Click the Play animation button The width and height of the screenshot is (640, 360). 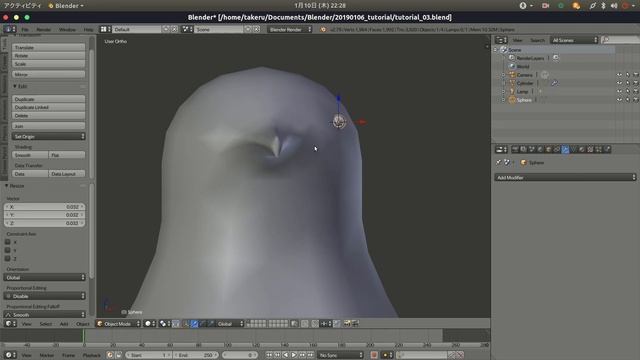coord(293,355)
